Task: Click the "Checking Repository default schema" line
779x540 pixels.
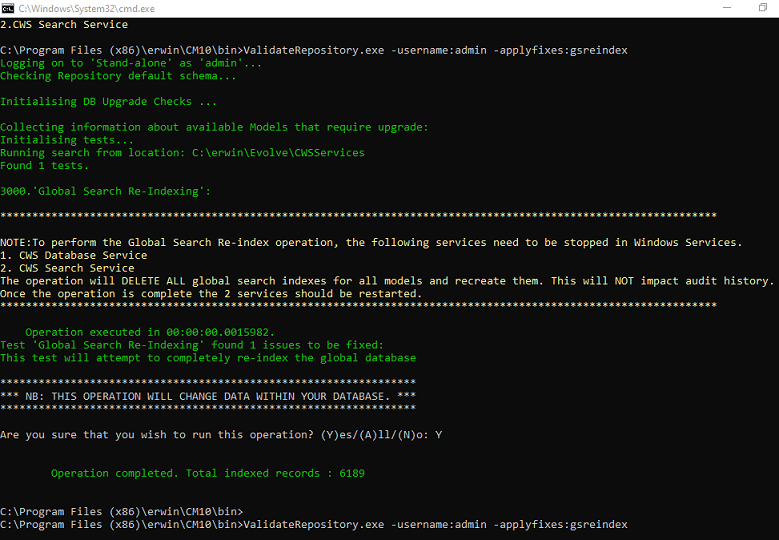Action: coord(118,76)
